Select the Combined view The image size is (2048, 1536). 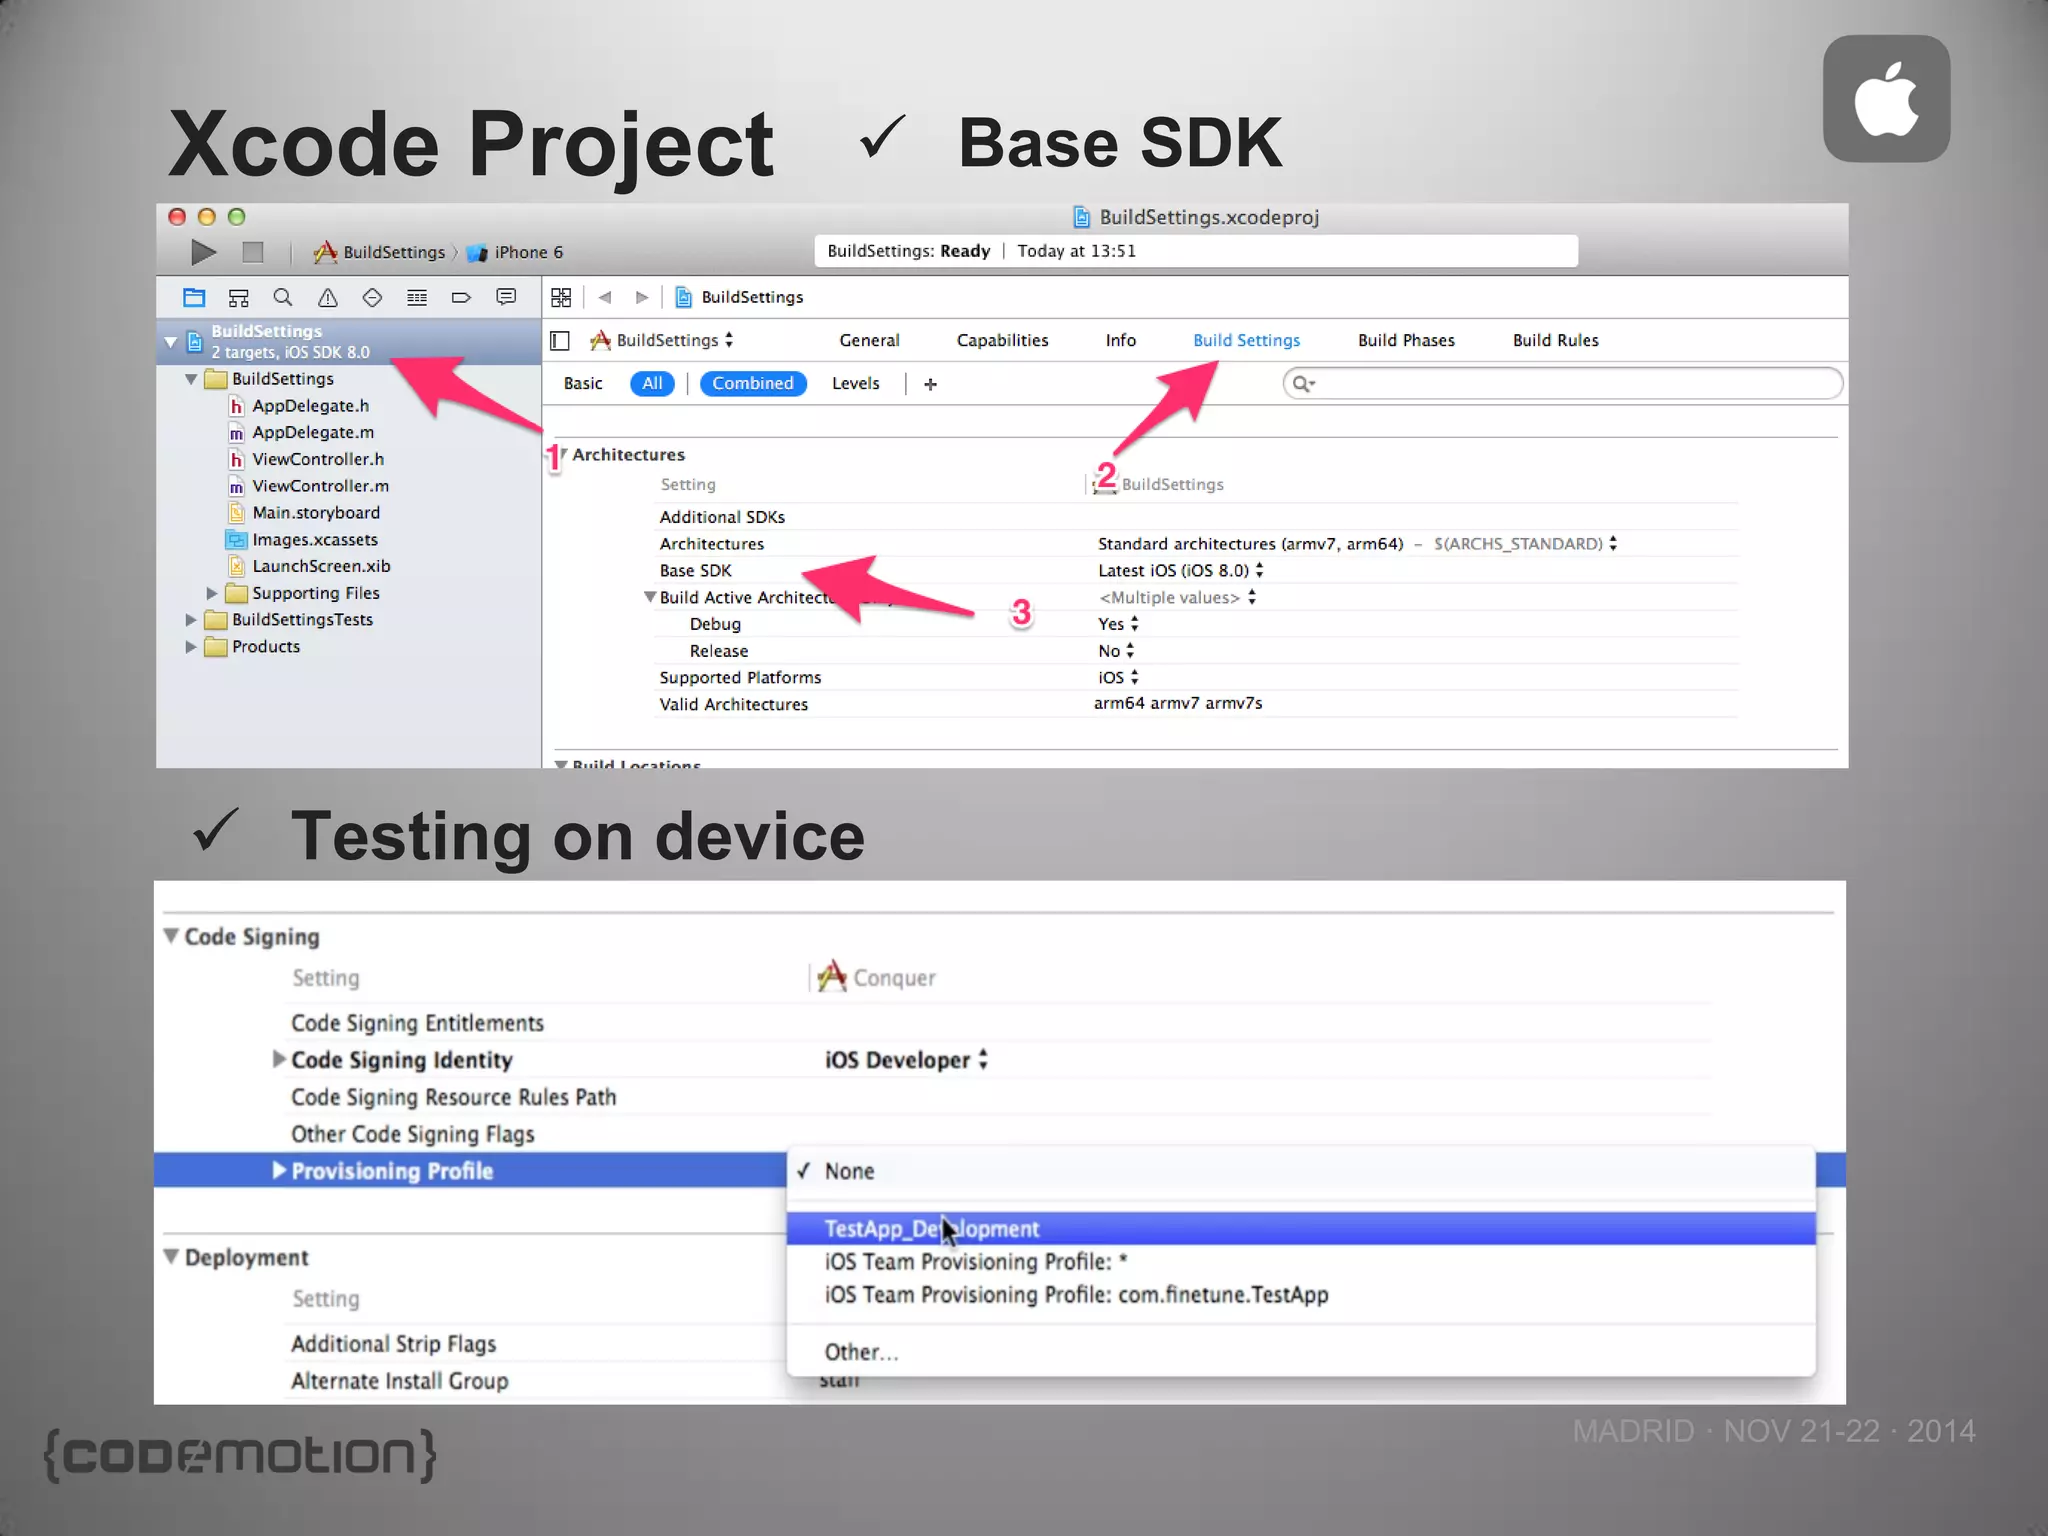pos(753,384)
